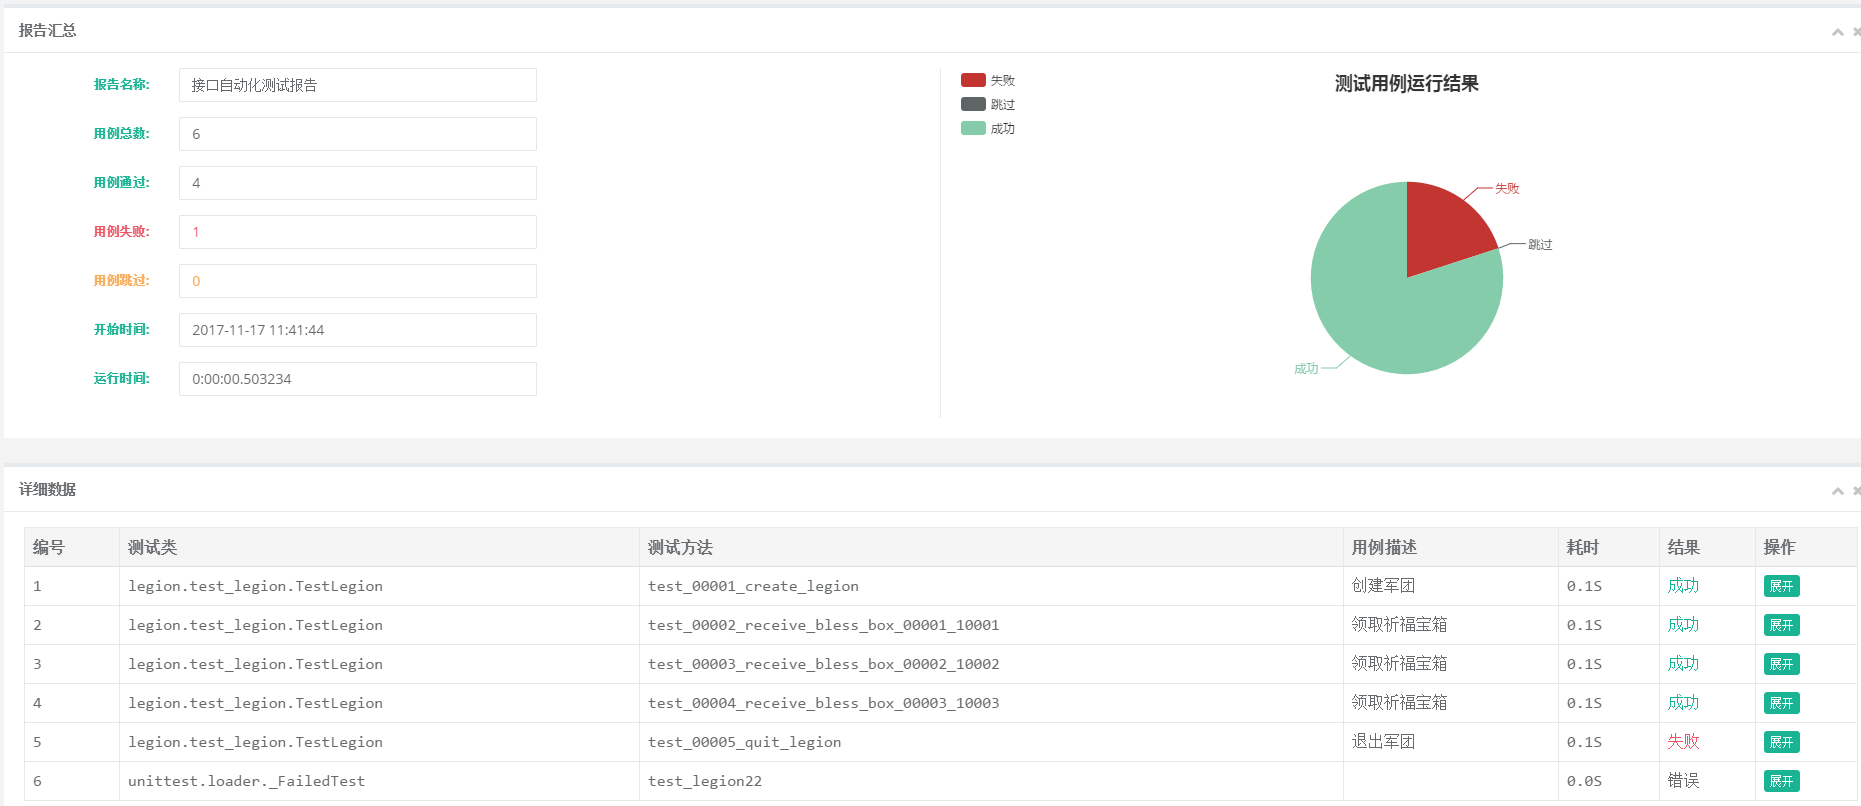Viewport: 1861px width, 806px height.
Task: Collapse the 报告汇总 panel chevron
Action: (x=1837, y=32)
